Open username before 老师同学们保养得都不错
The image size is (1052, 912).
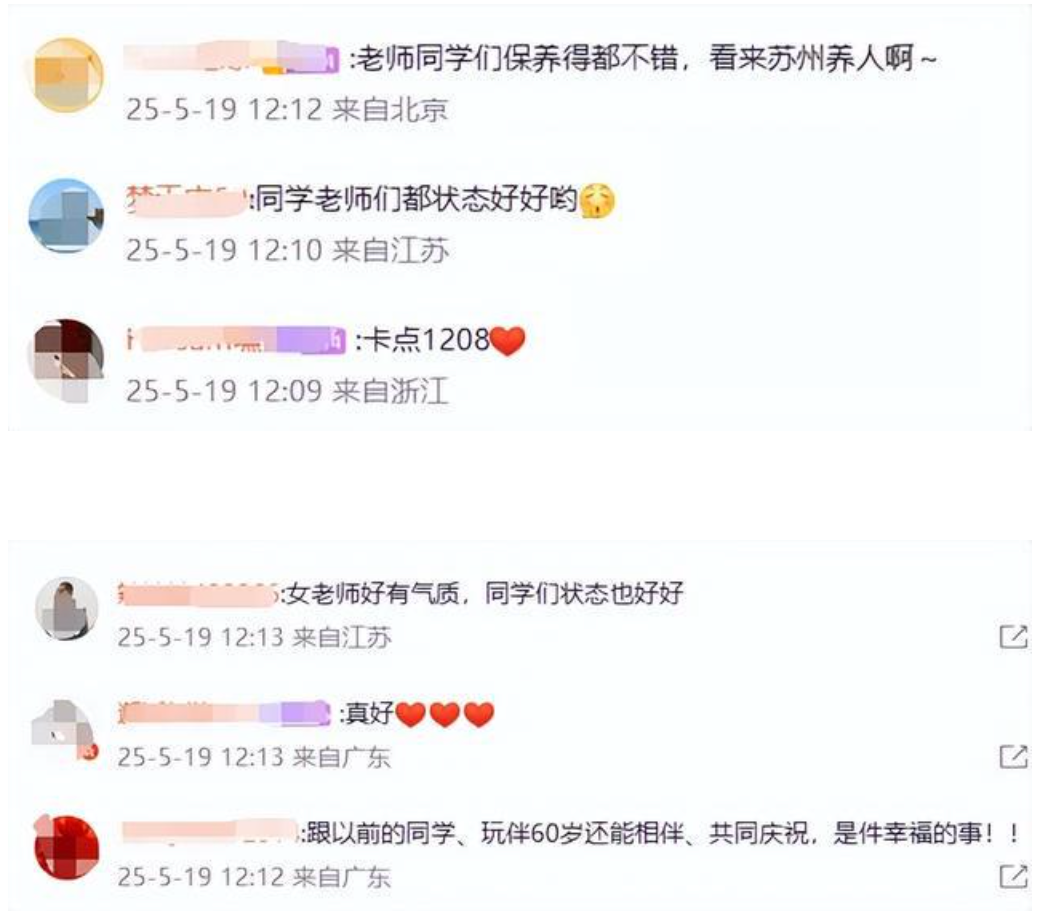pos(231,59)
